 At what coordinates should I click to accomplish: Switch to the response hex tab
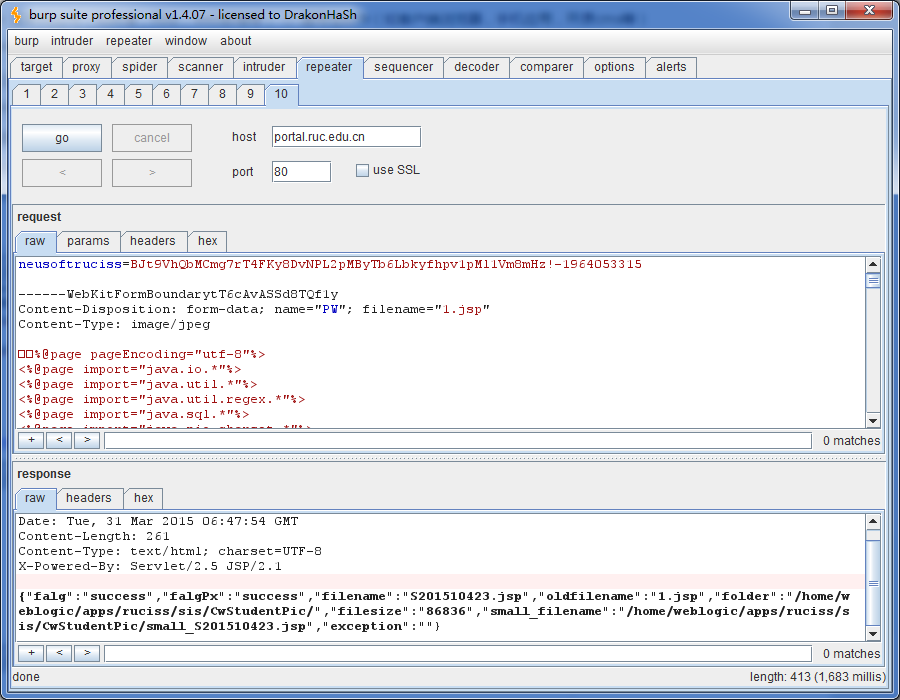point(143,499)
